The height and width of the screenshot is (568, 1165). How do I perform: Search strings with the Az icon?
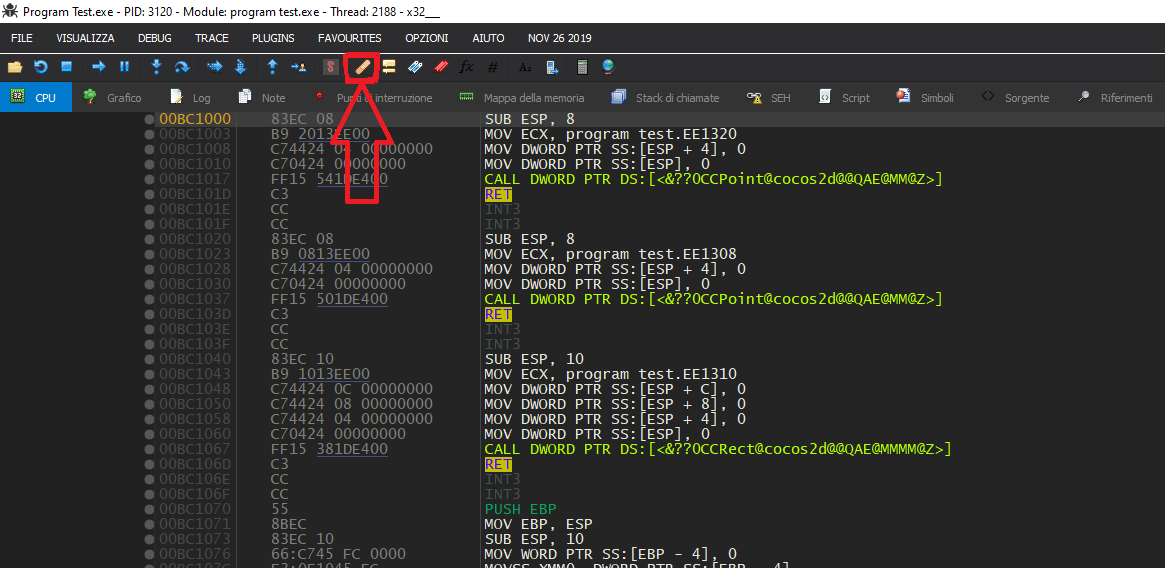tap(525, 67)
